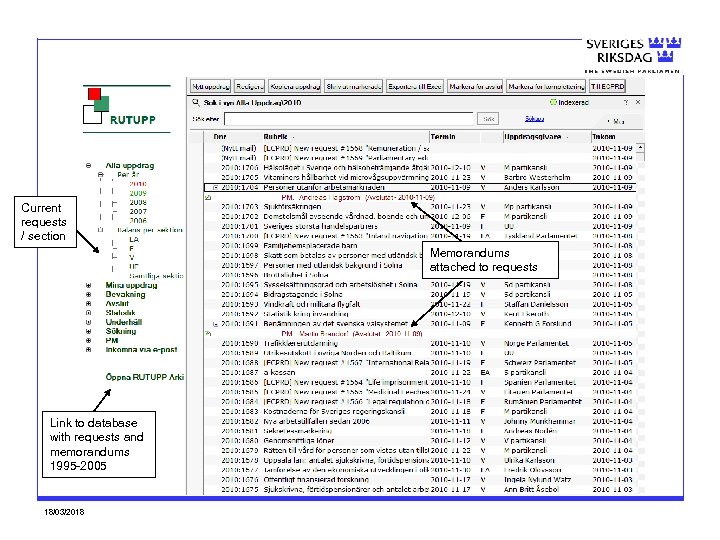
Task: Click the Kopiera uppdrag button
Action: pos(295,86)
